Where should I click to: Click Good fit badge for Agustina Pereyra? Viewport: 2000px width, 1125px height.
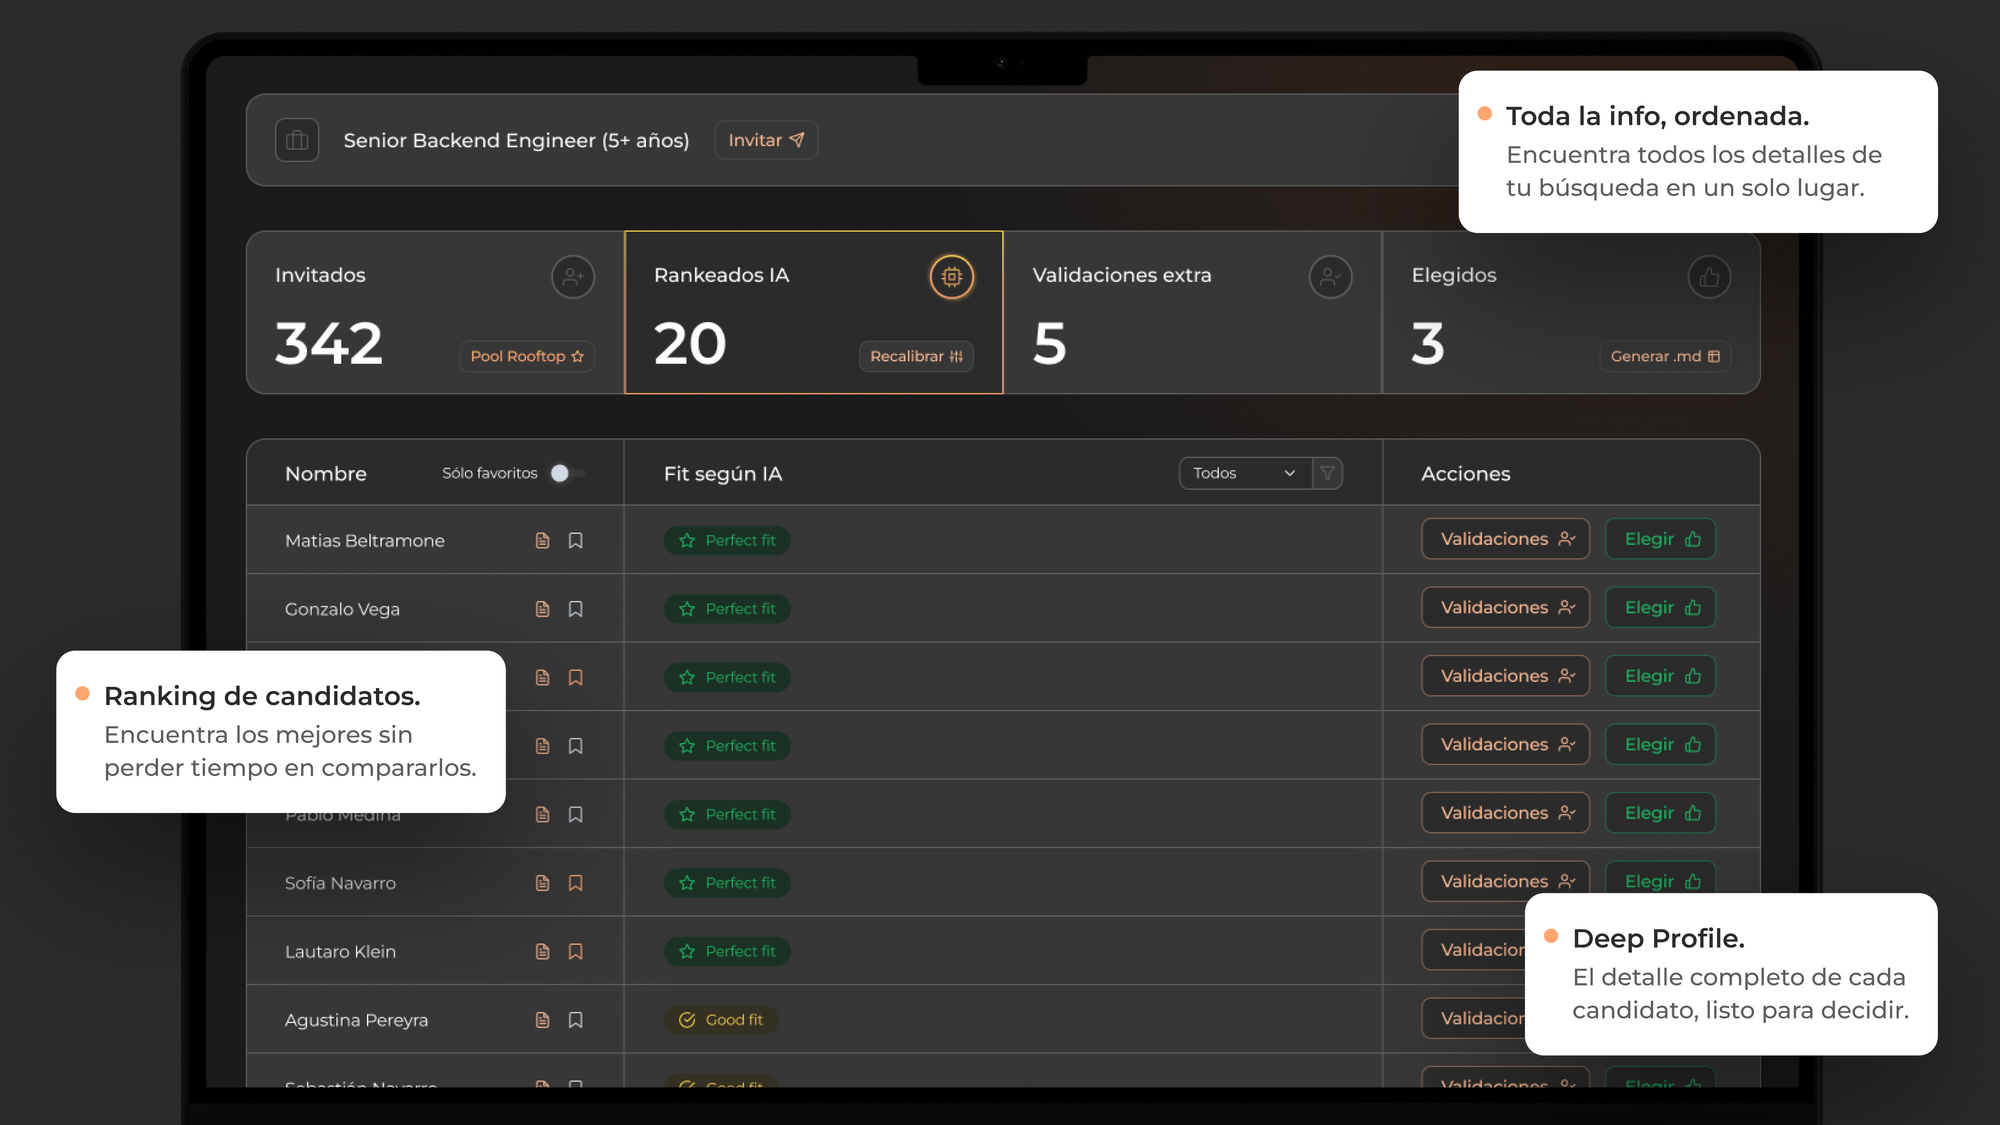click(721, 1020)
